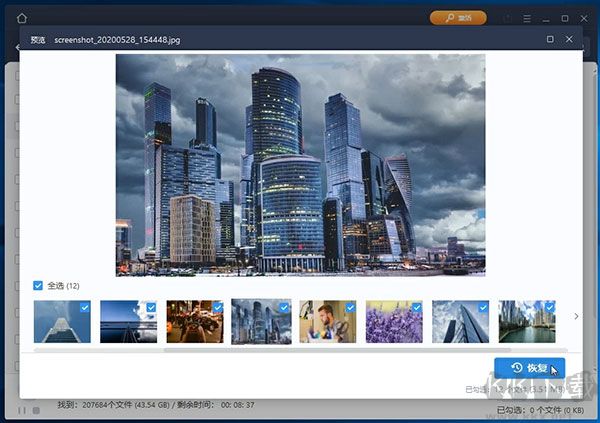
Task: Close the screenshot preview dialog
Action: coord(570,39)
